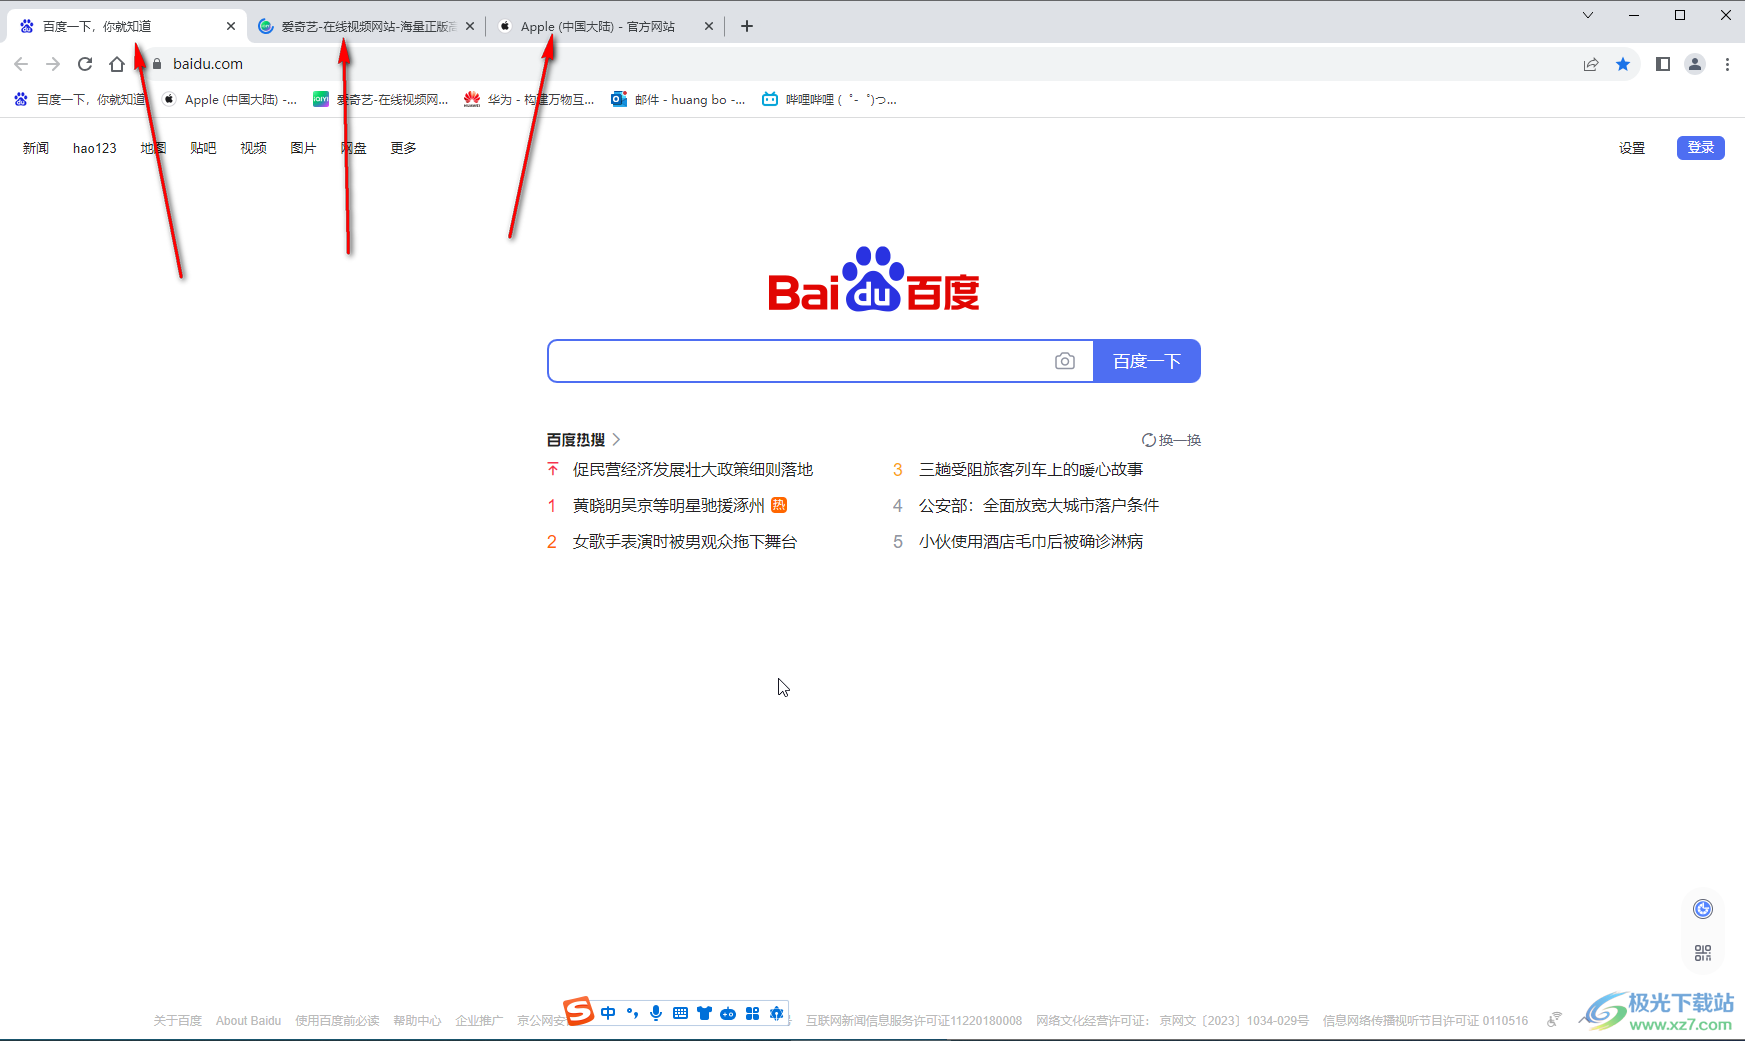Open 视频 link
The width and height of the screenshot is (1745, 1041).
(x=253, y=148)
